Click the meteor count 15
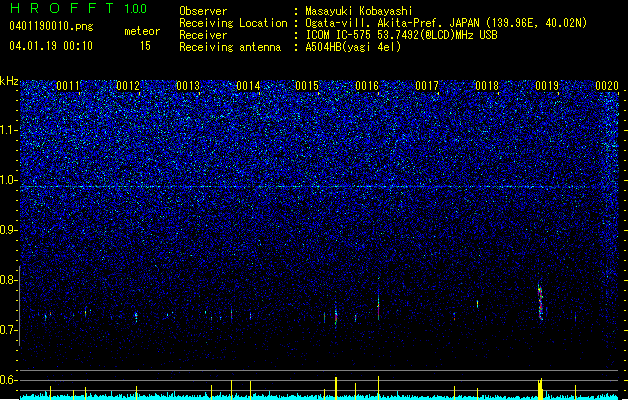The width and height of the screenshot is (629, 400). (145, 46)
